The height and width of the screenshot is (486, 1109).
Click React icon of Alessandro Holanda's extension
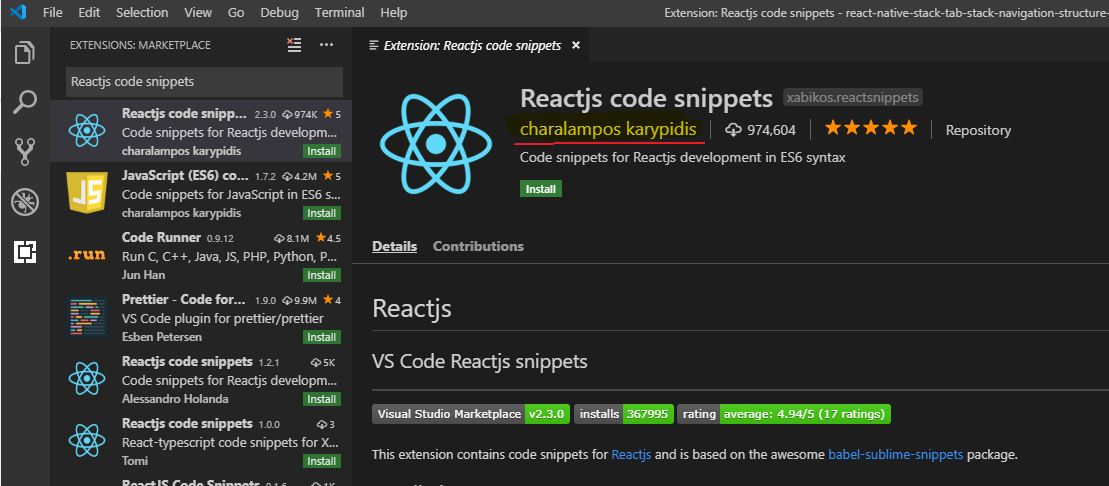point(87,378)
